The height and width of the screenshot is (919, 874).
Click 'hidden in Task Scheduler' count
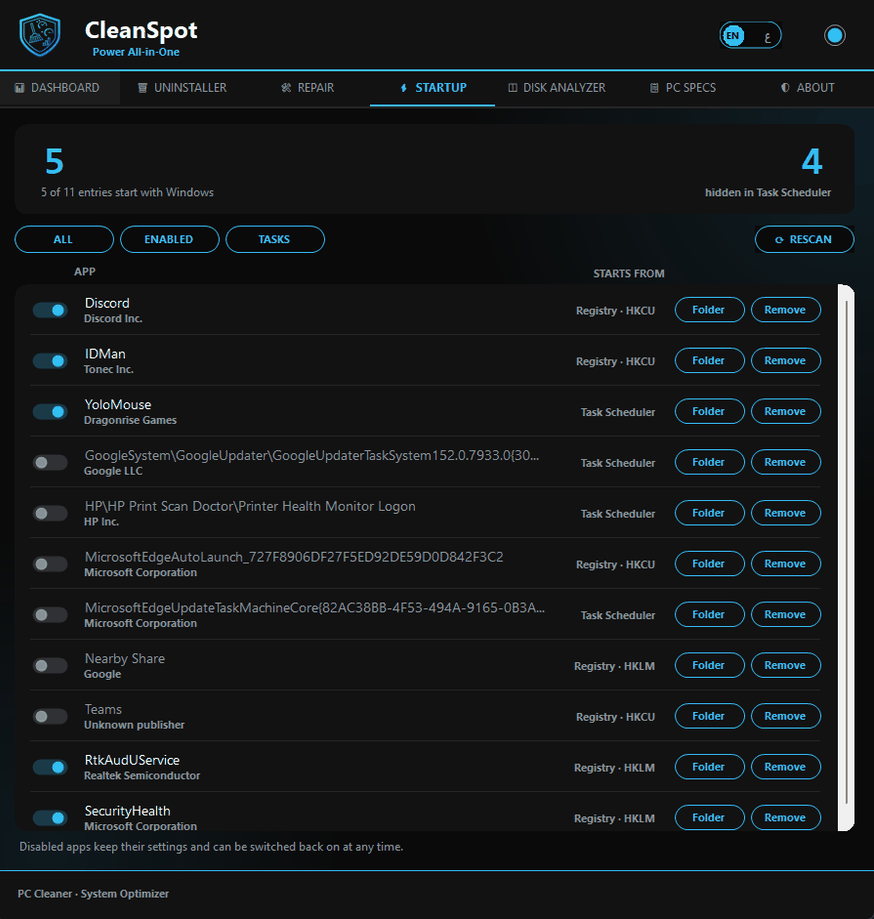(768, 192)
